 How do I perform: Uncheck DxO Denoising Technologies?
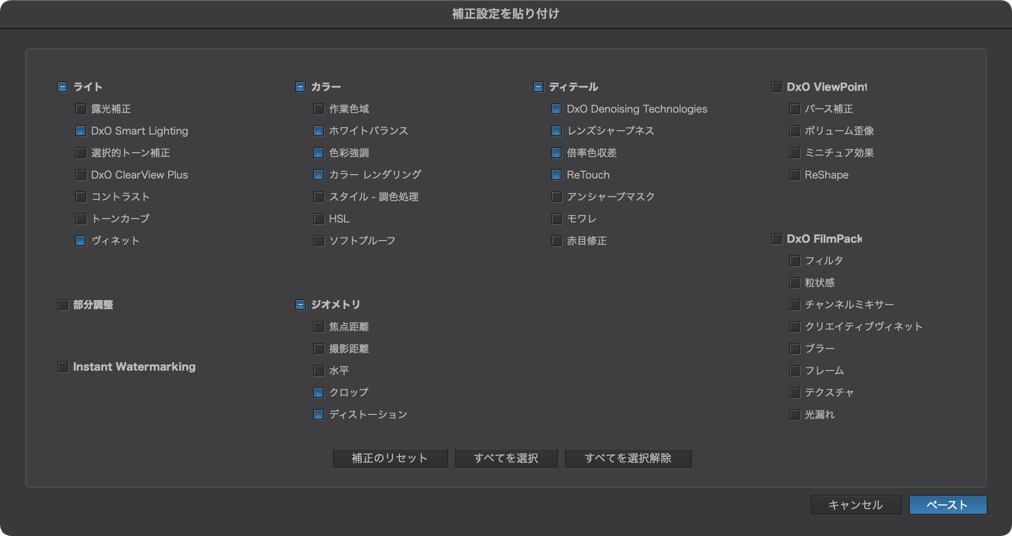tap(556, 109)
